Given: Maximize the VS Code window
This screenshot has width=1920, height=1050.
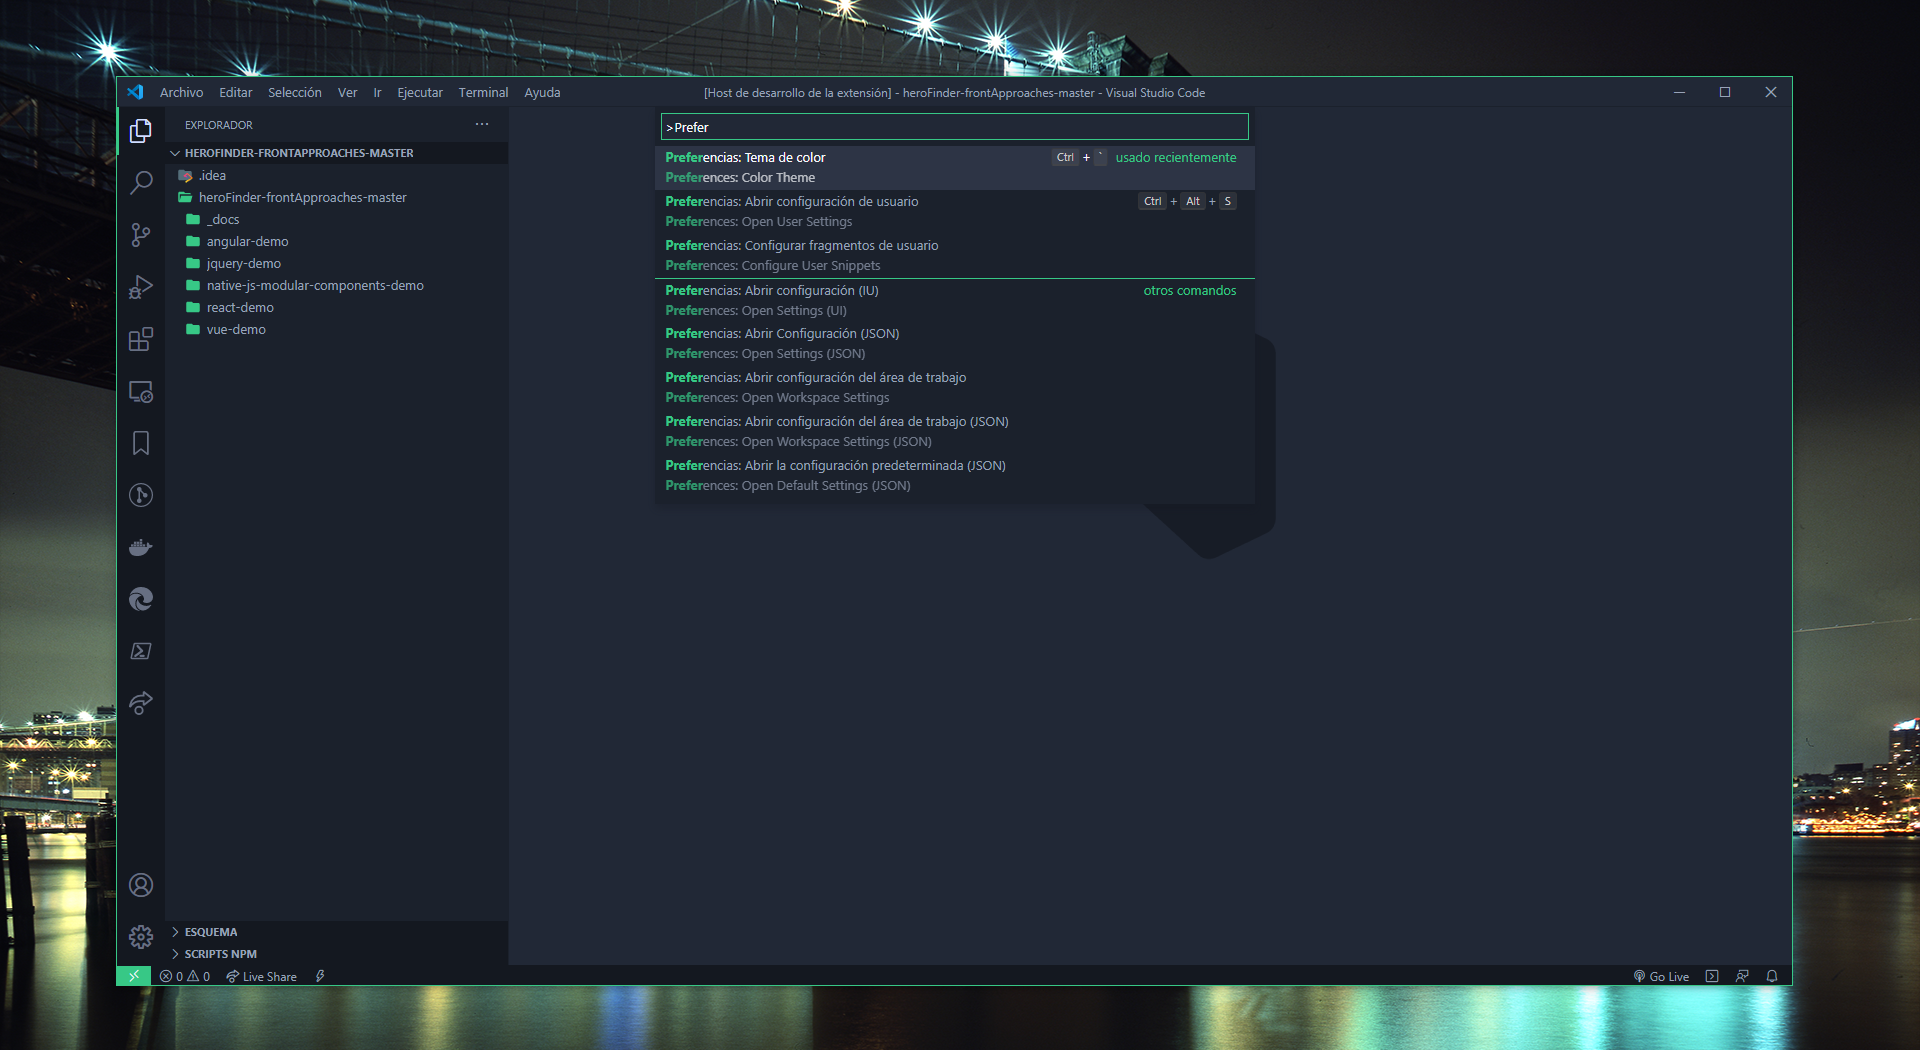Looking at the screenshot, I should pos(1725,92).
